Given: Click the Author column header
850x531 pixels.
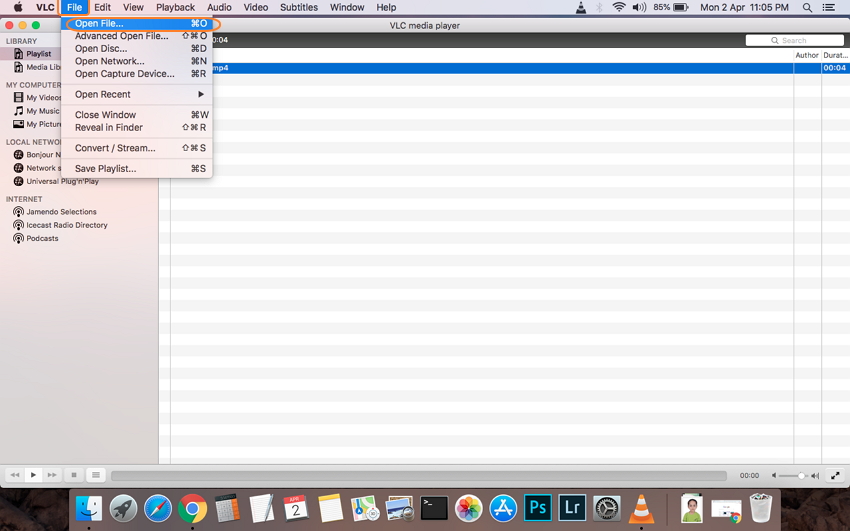Looking at the screenshot, I should click(x=807, y=55).
